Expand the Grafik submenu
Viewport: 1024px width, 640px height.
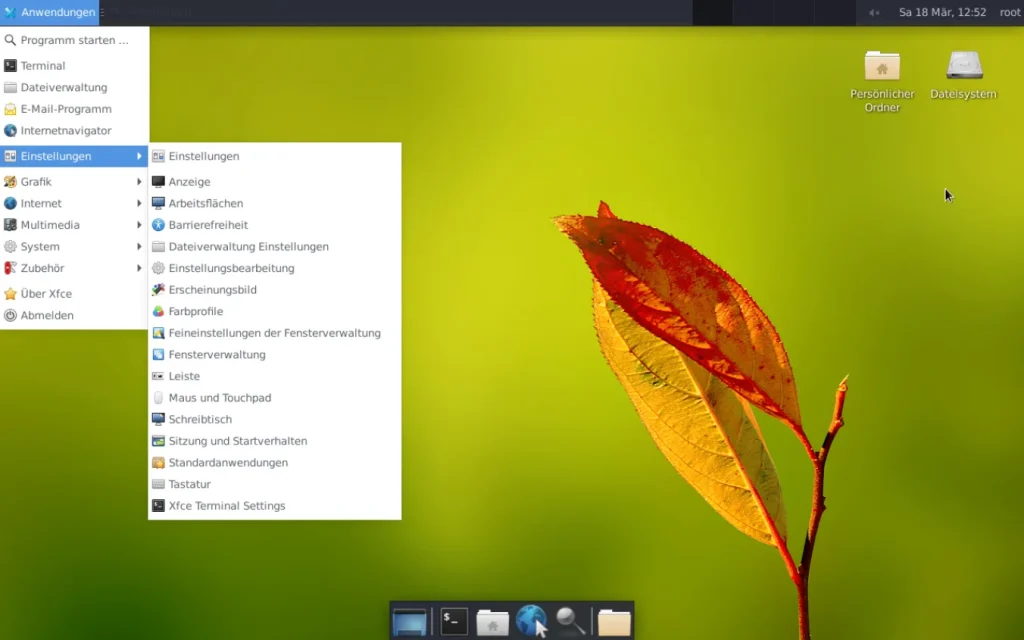(40, 181)
